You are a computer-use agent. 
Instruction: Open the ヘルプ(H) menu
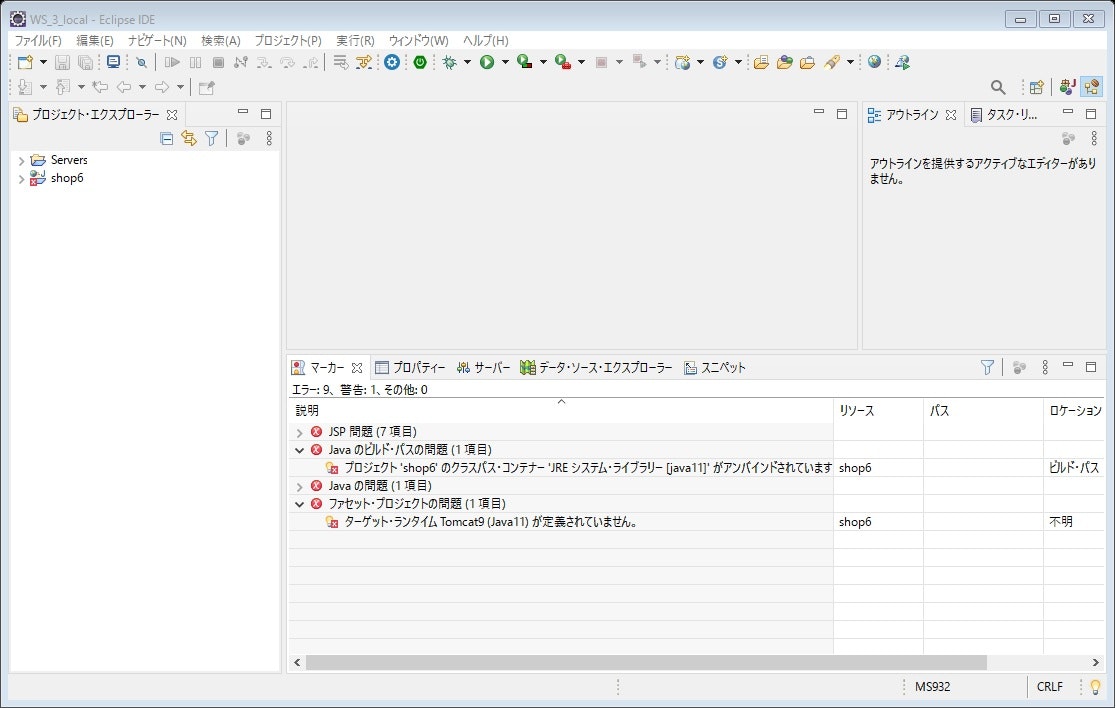pos(485,41)
